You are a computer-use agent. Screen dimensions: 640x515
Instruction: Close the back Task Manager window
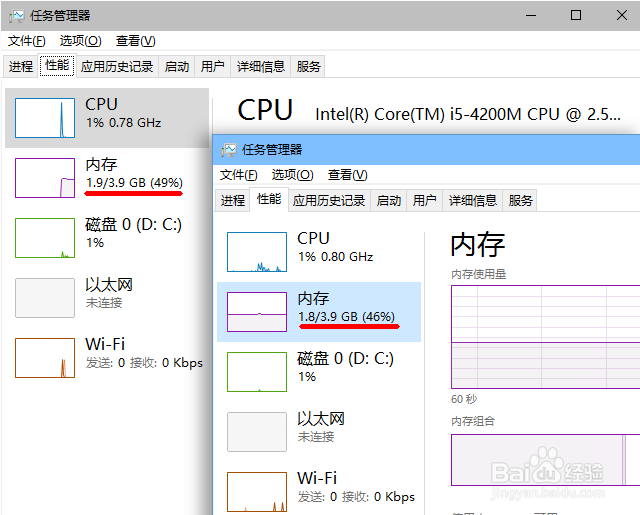tap(622, 16)
